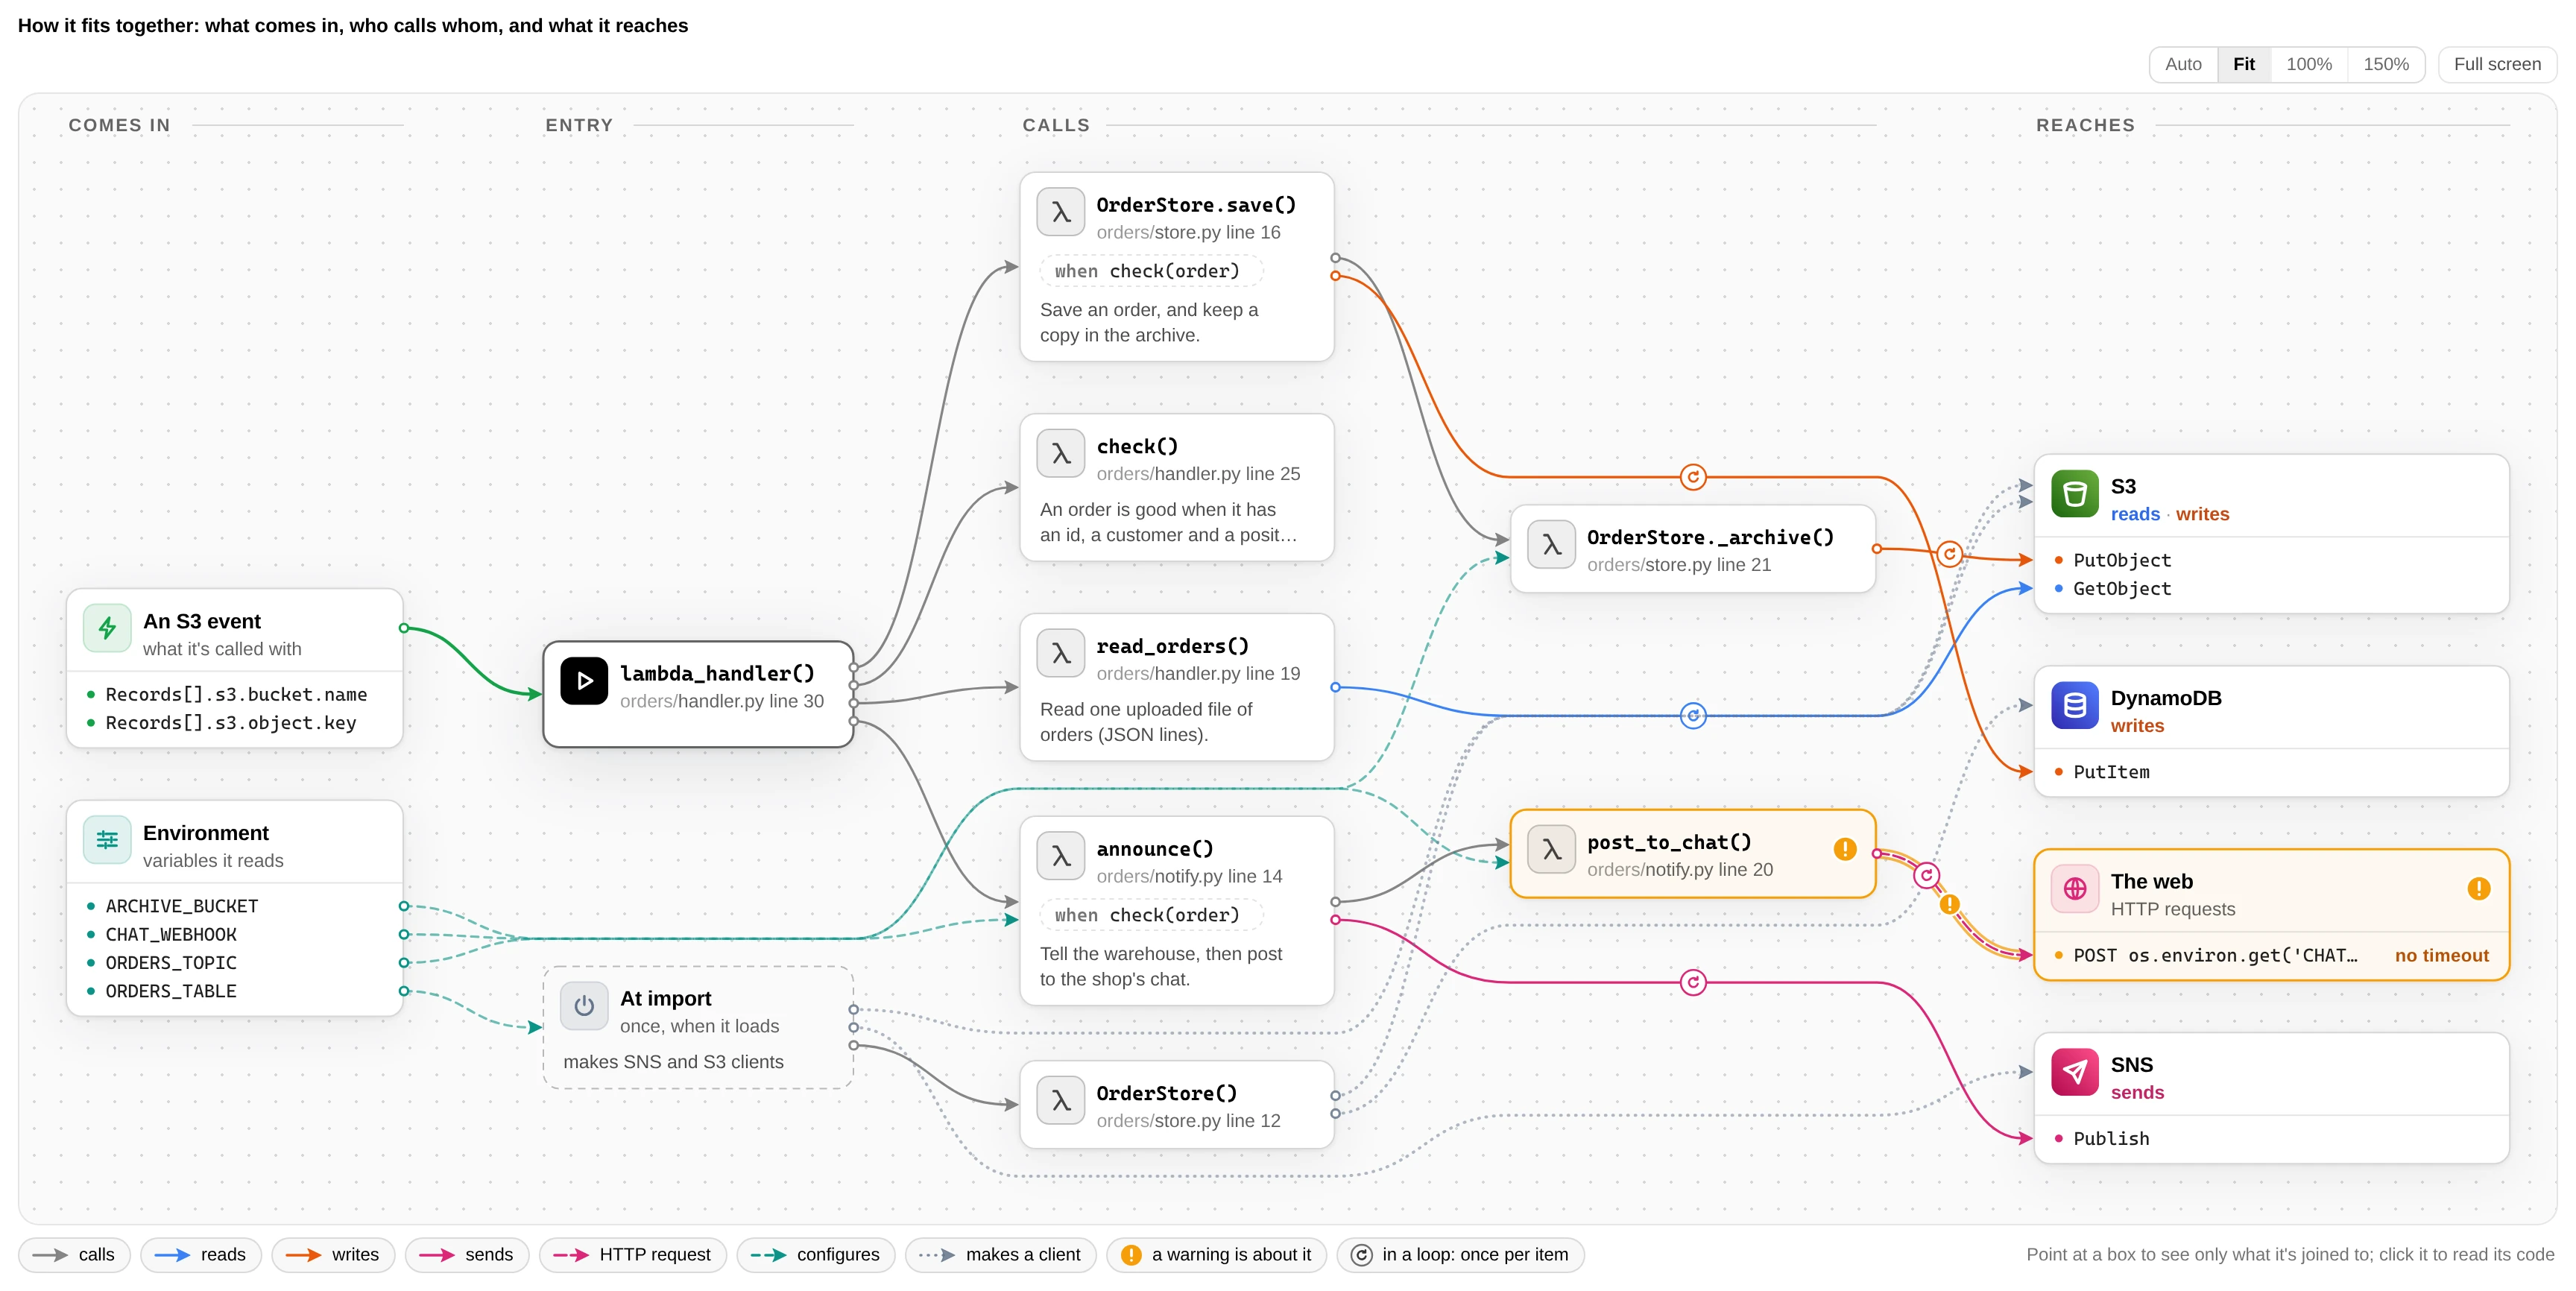This screenshot has width=2576, height=1291.
Task: Click the At import power icon
Action: coord(584,1006)
